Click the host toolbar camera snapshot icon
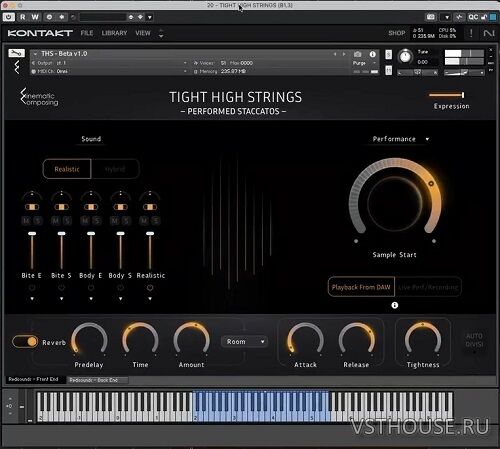The width and height of the screenshot is (500, 449). pos(431,17)
